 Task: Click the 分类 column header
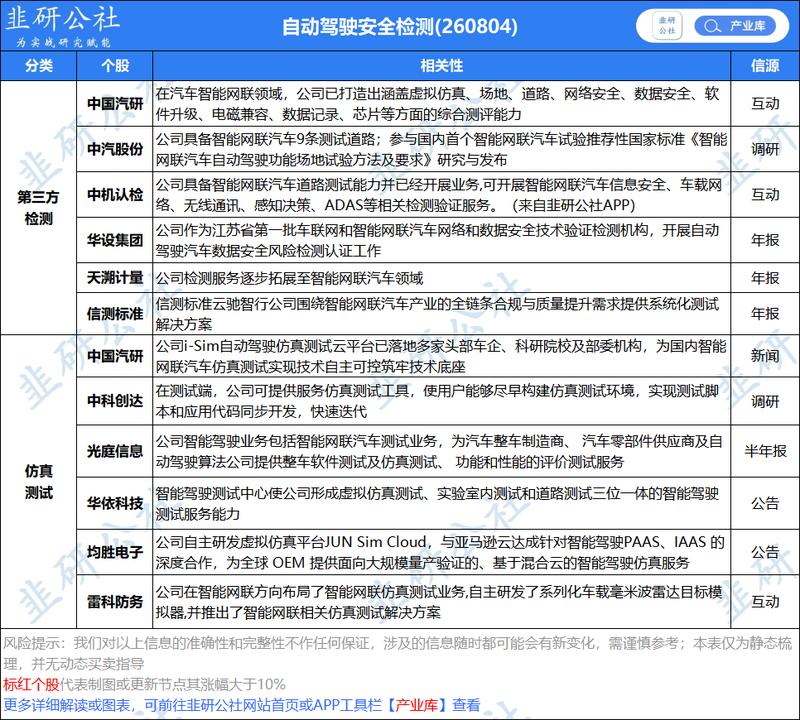click(39, 65)
